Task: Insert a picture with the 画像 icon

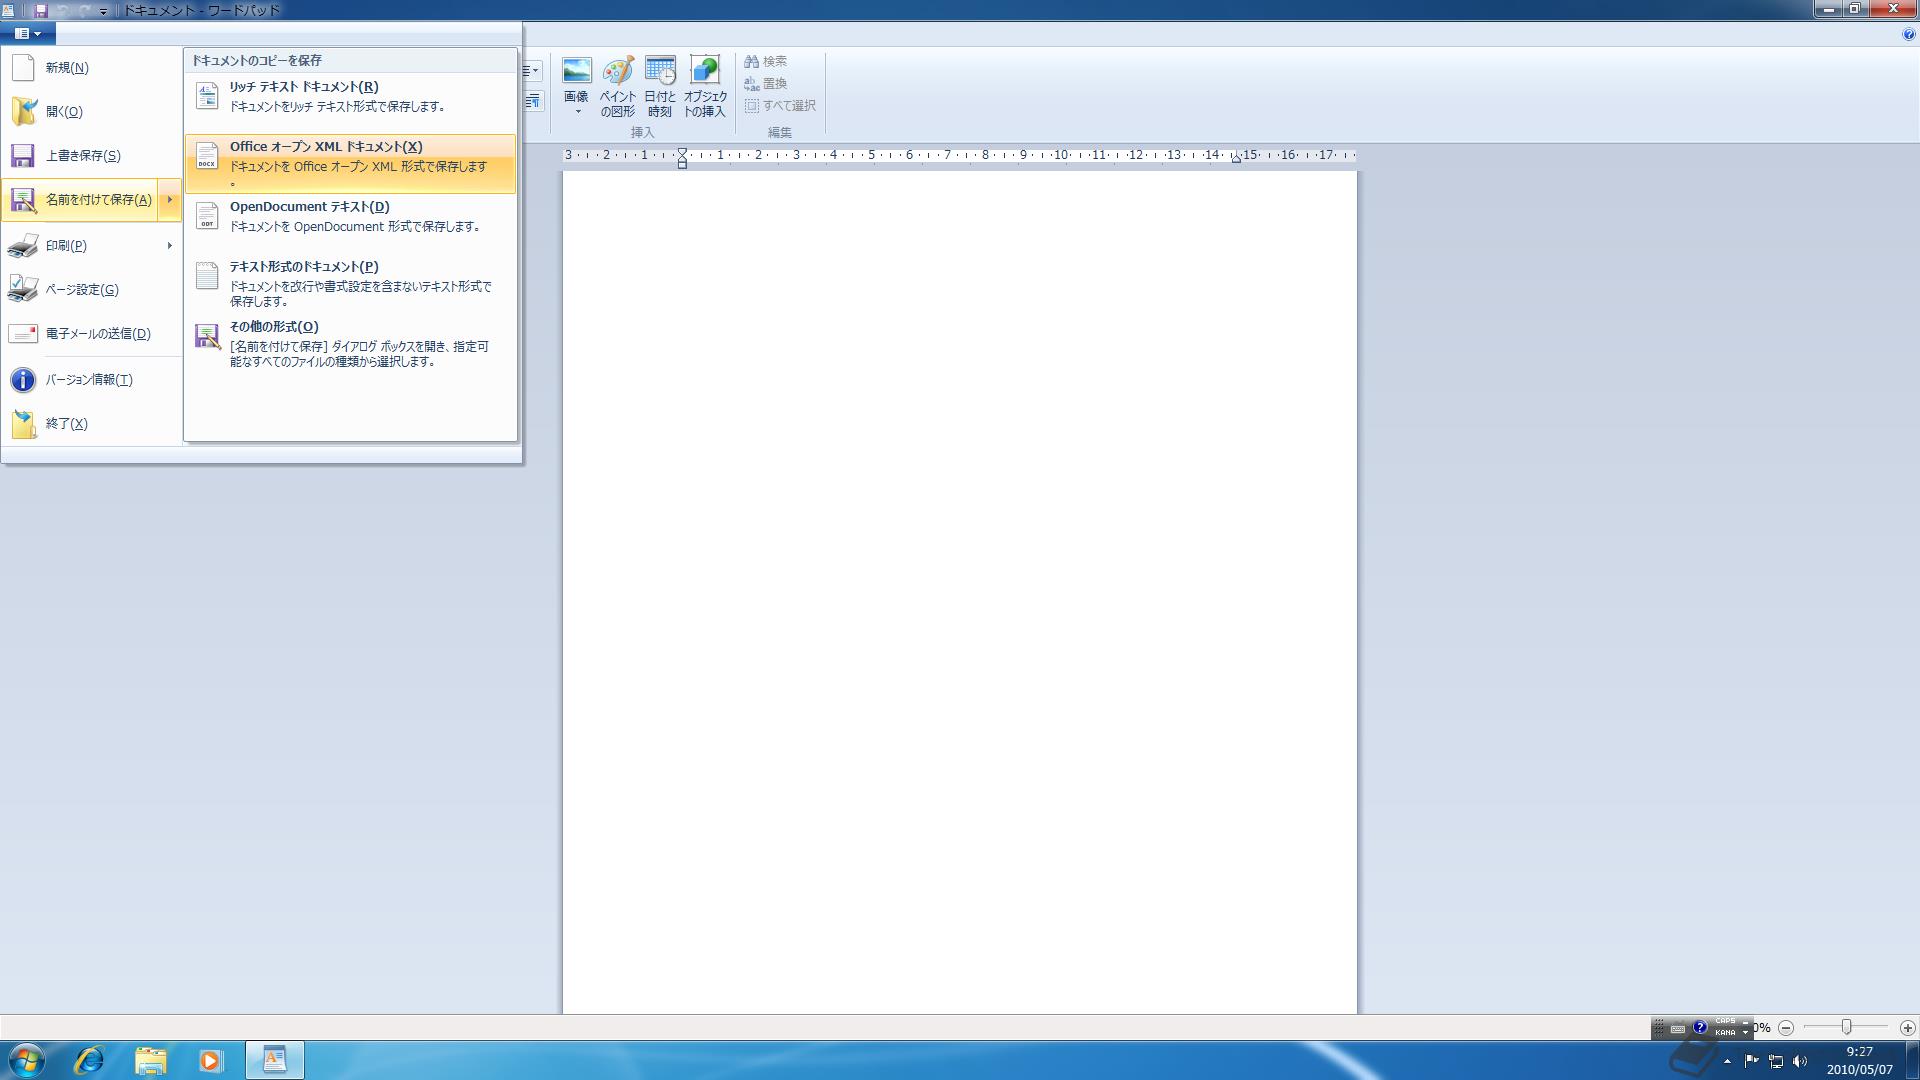Action: tap(577, 71)
